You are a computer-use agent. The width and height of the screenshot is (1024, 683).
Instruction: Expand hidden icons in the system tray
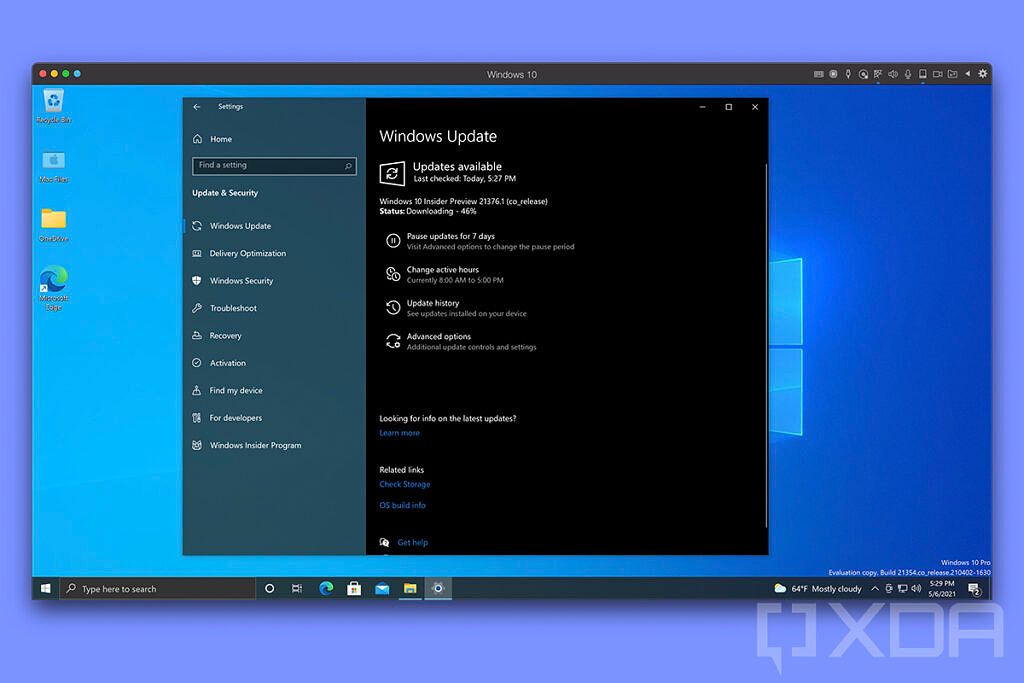[875, 588]
